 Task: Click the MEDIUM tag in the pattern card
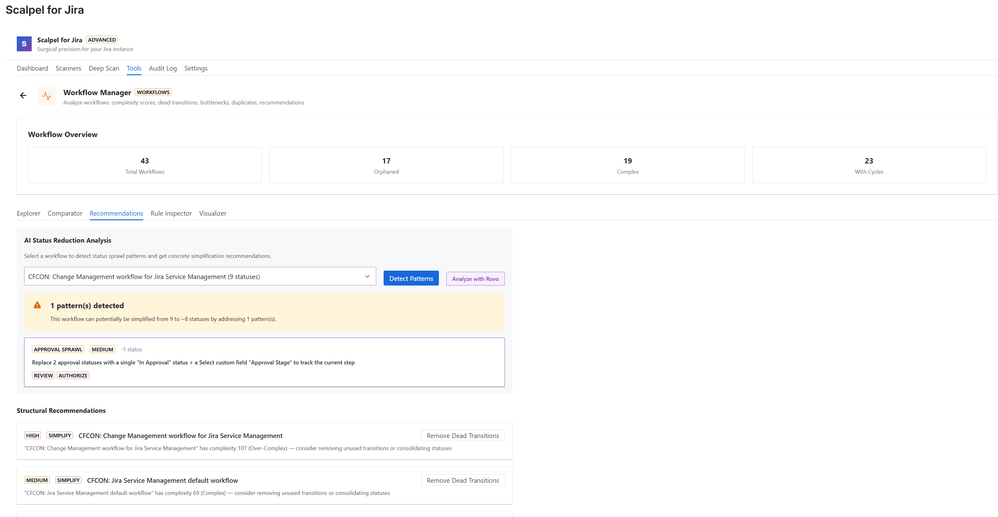102,350
